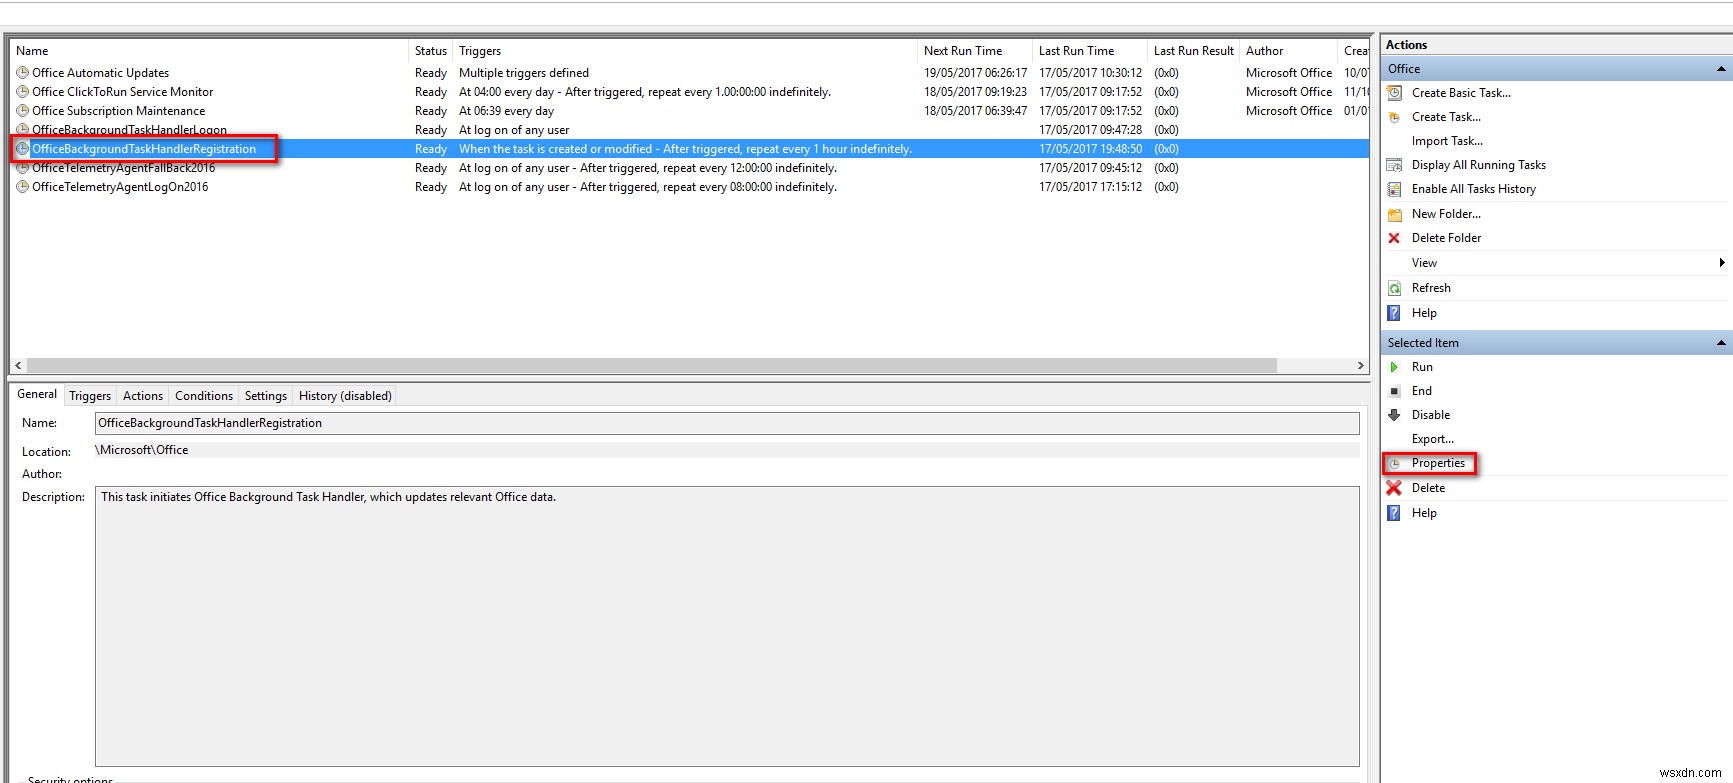Screen dimensions: 1733x783
Task: Sort by Last Run Time column header
Action: [x=1090, y=51]
